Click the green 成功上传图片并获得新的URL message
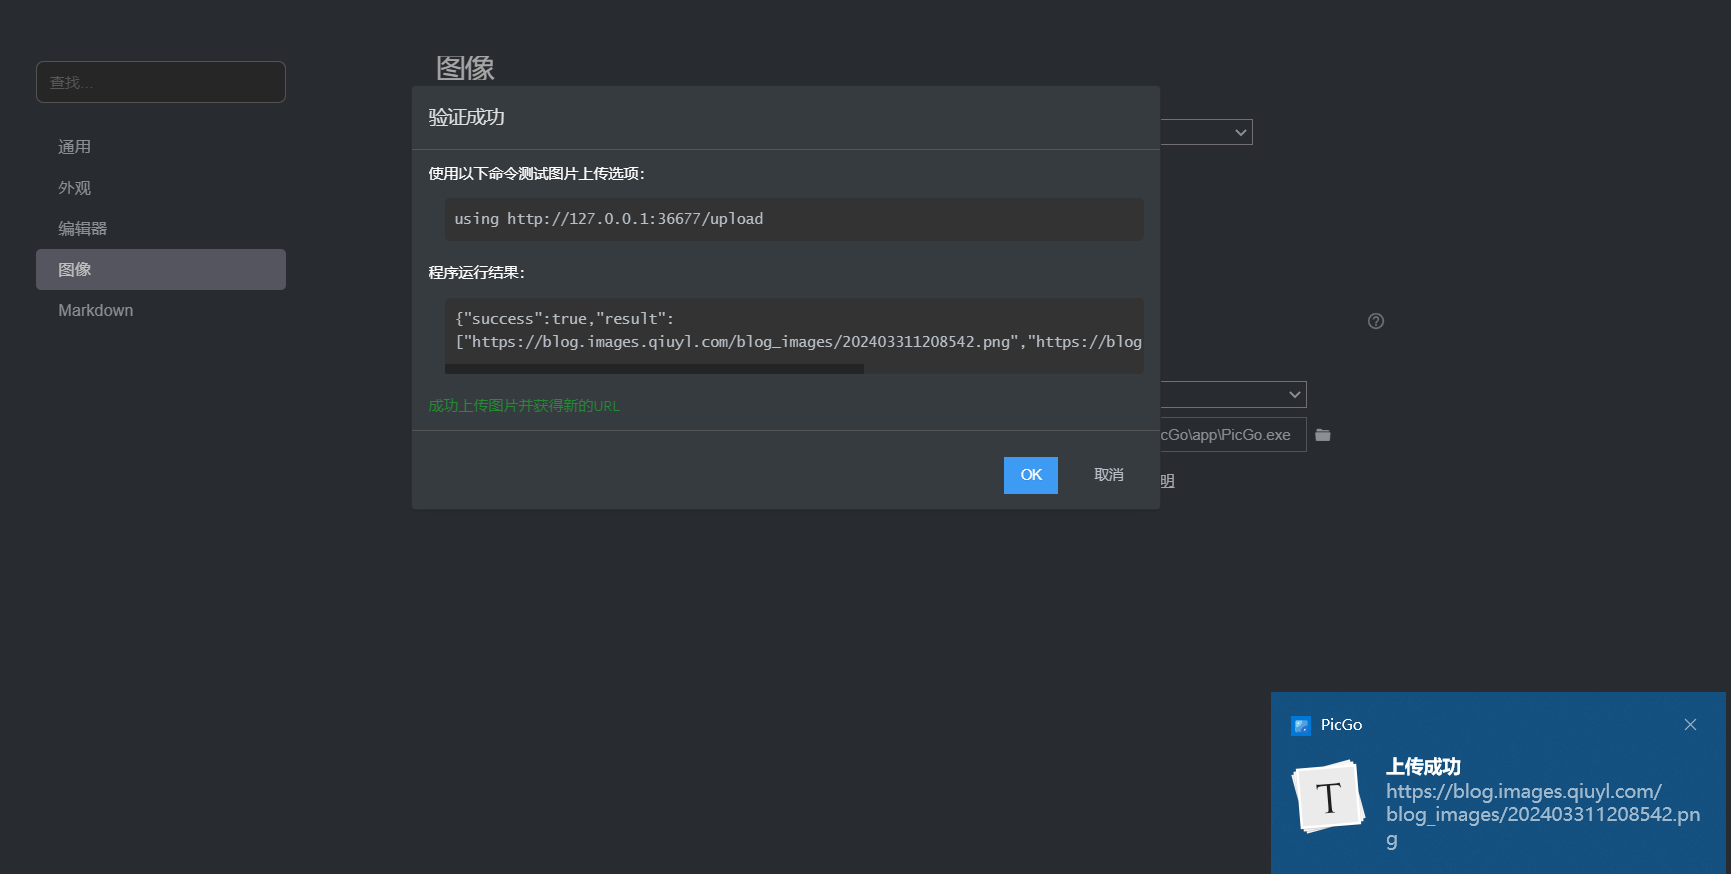The width and height of the screenshot is (1731, 874). [524, 406]
